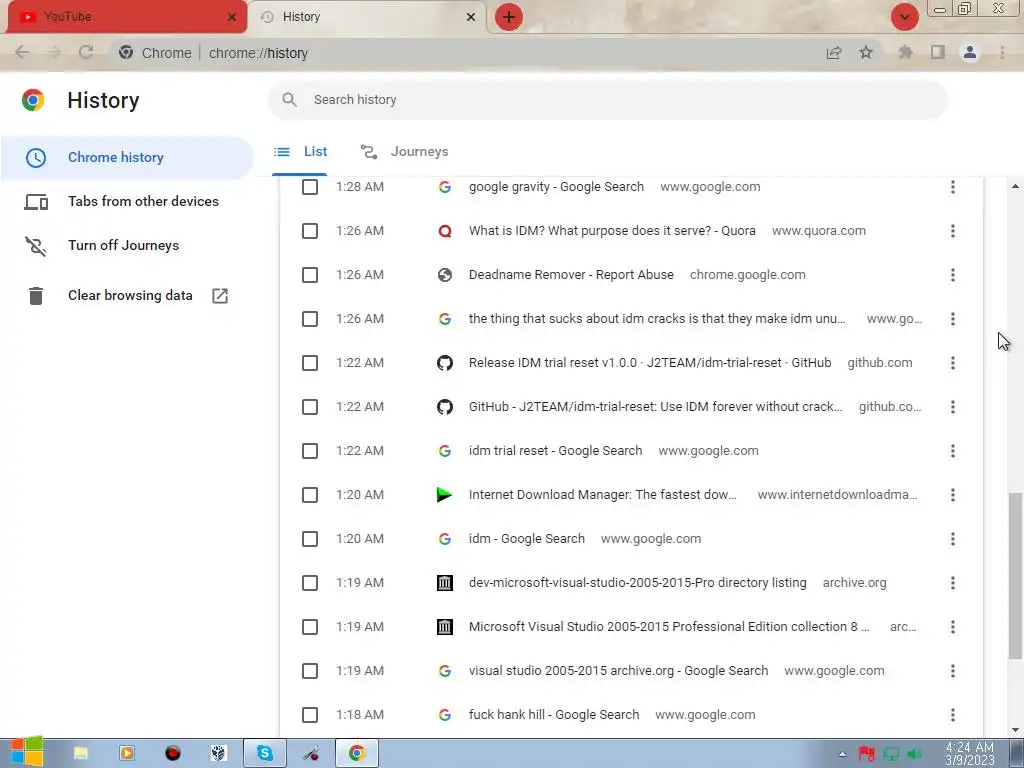Check the box for GitHub J2TEAM/idm-trial-reset entry
Image resolution: width=1024 pixels, height=768 pixels.
click(x=310, y=407)
